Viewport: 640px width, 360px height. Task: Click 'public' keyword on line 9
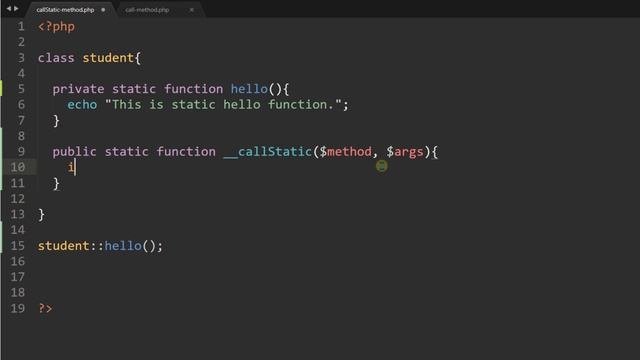click(74, 152)
